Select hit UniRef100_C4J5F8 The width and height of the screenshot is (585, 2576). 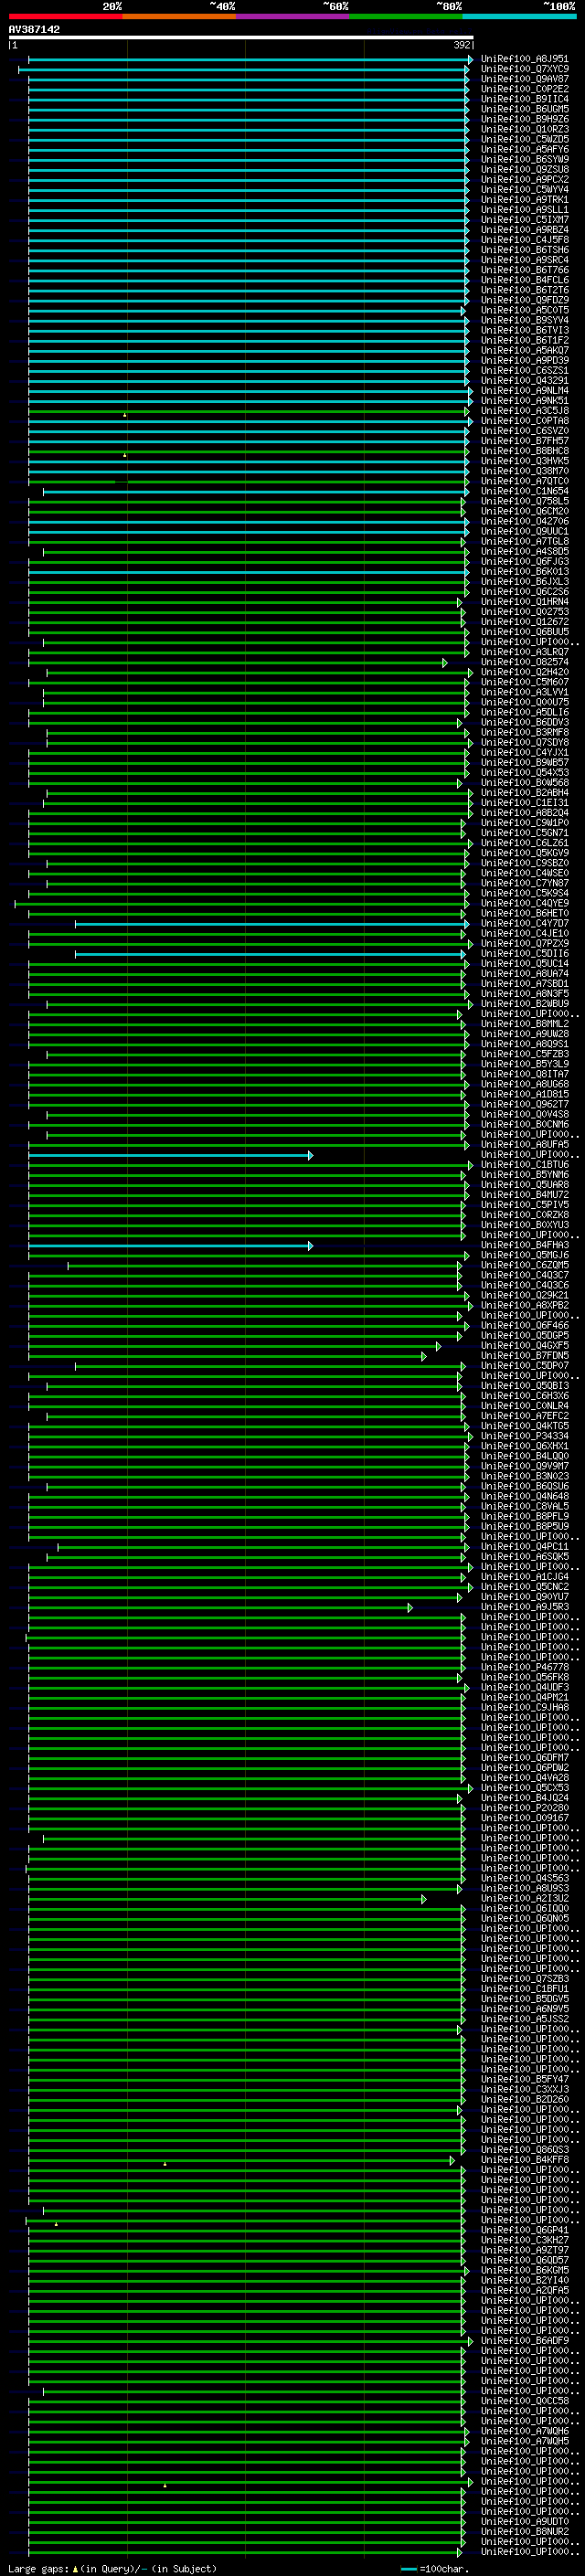click(x=525, y=240)
